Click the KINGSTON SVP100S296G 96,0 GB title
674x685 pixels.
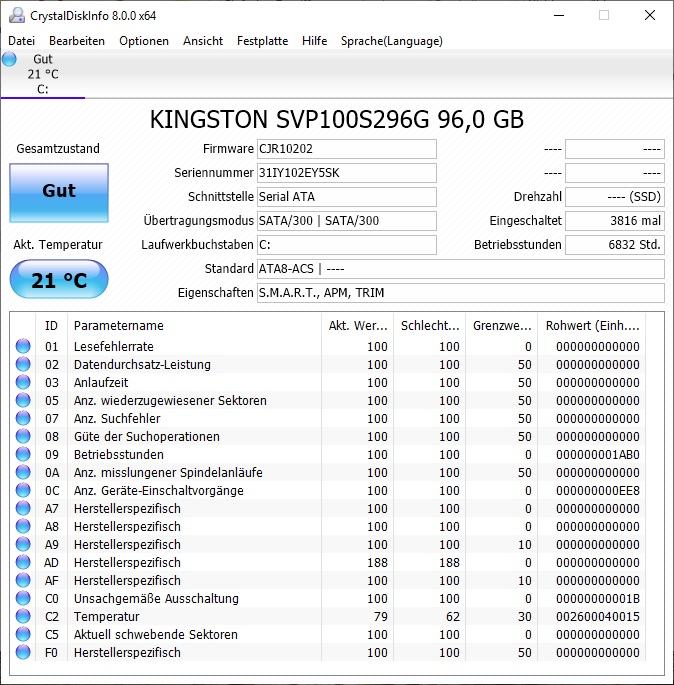[337, 119]
